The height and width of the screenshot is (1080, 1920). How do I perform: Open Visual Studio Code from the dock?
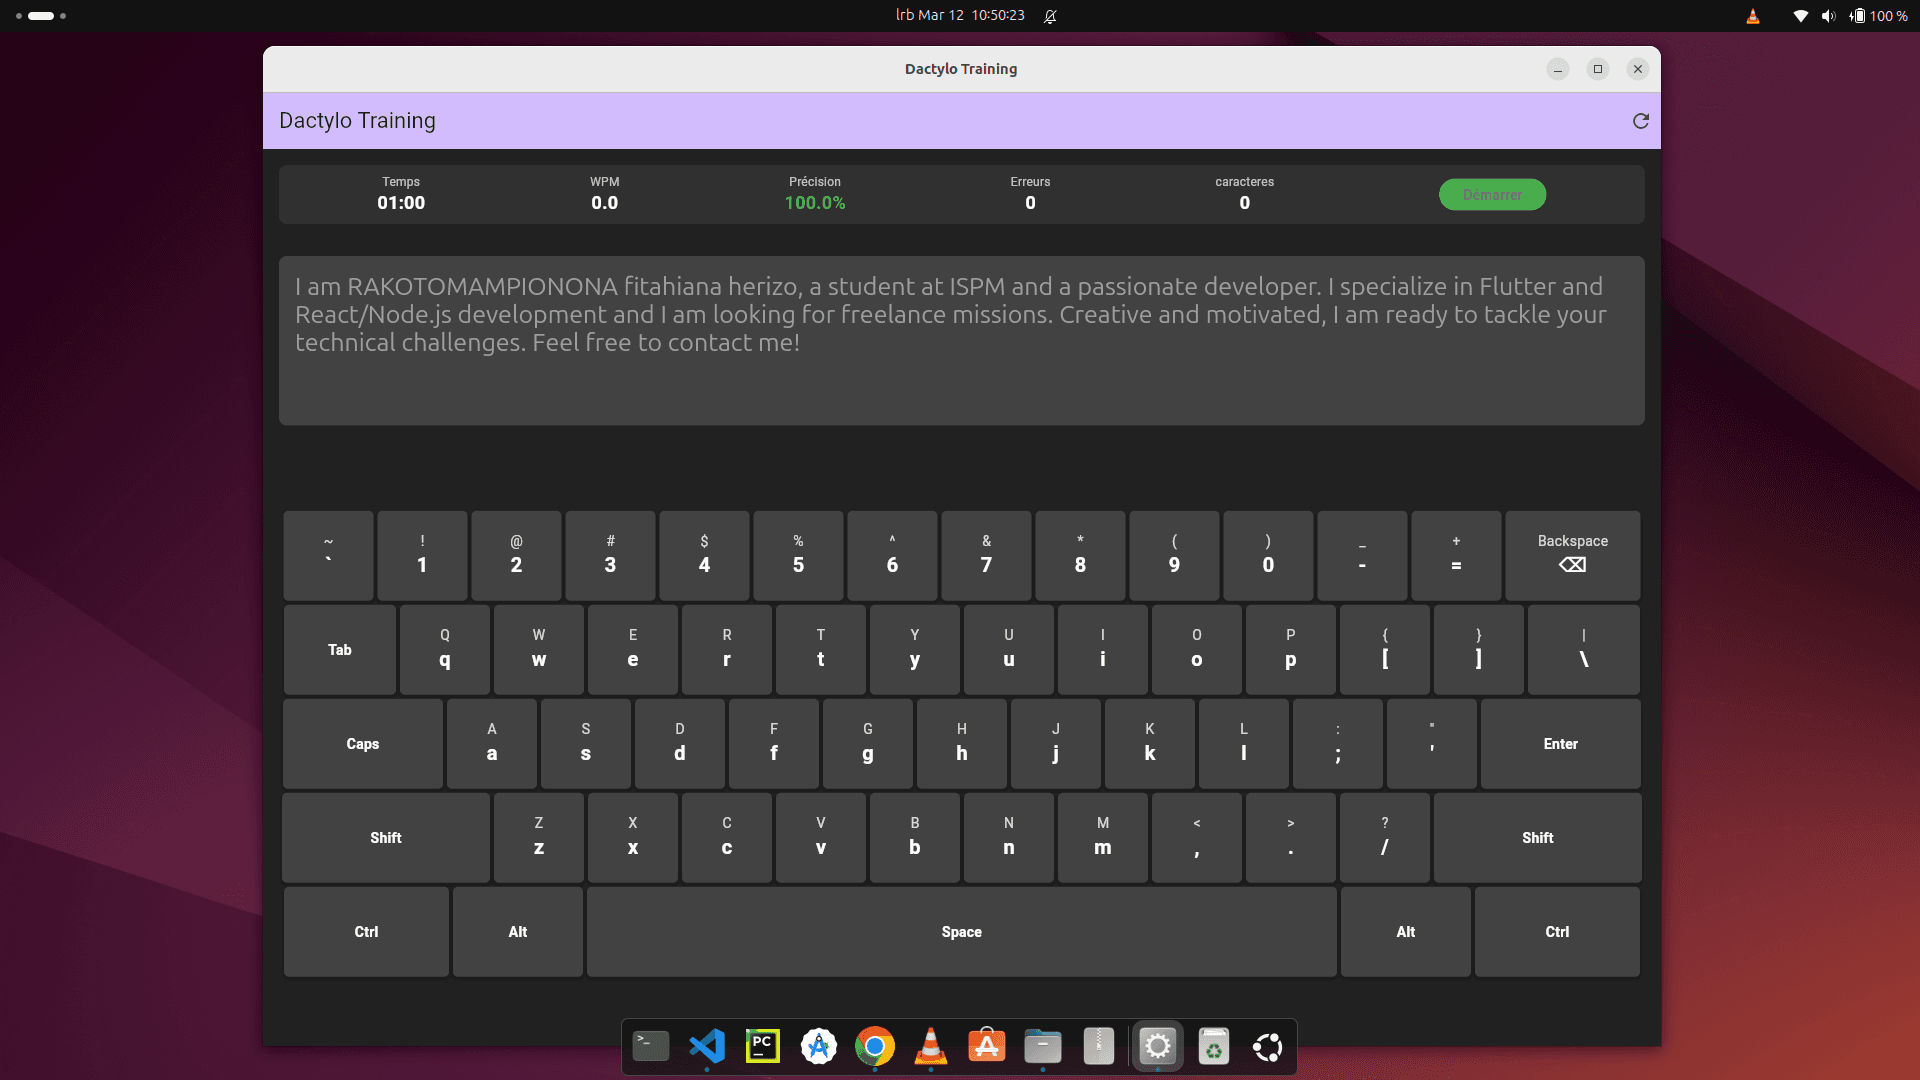707,1047
